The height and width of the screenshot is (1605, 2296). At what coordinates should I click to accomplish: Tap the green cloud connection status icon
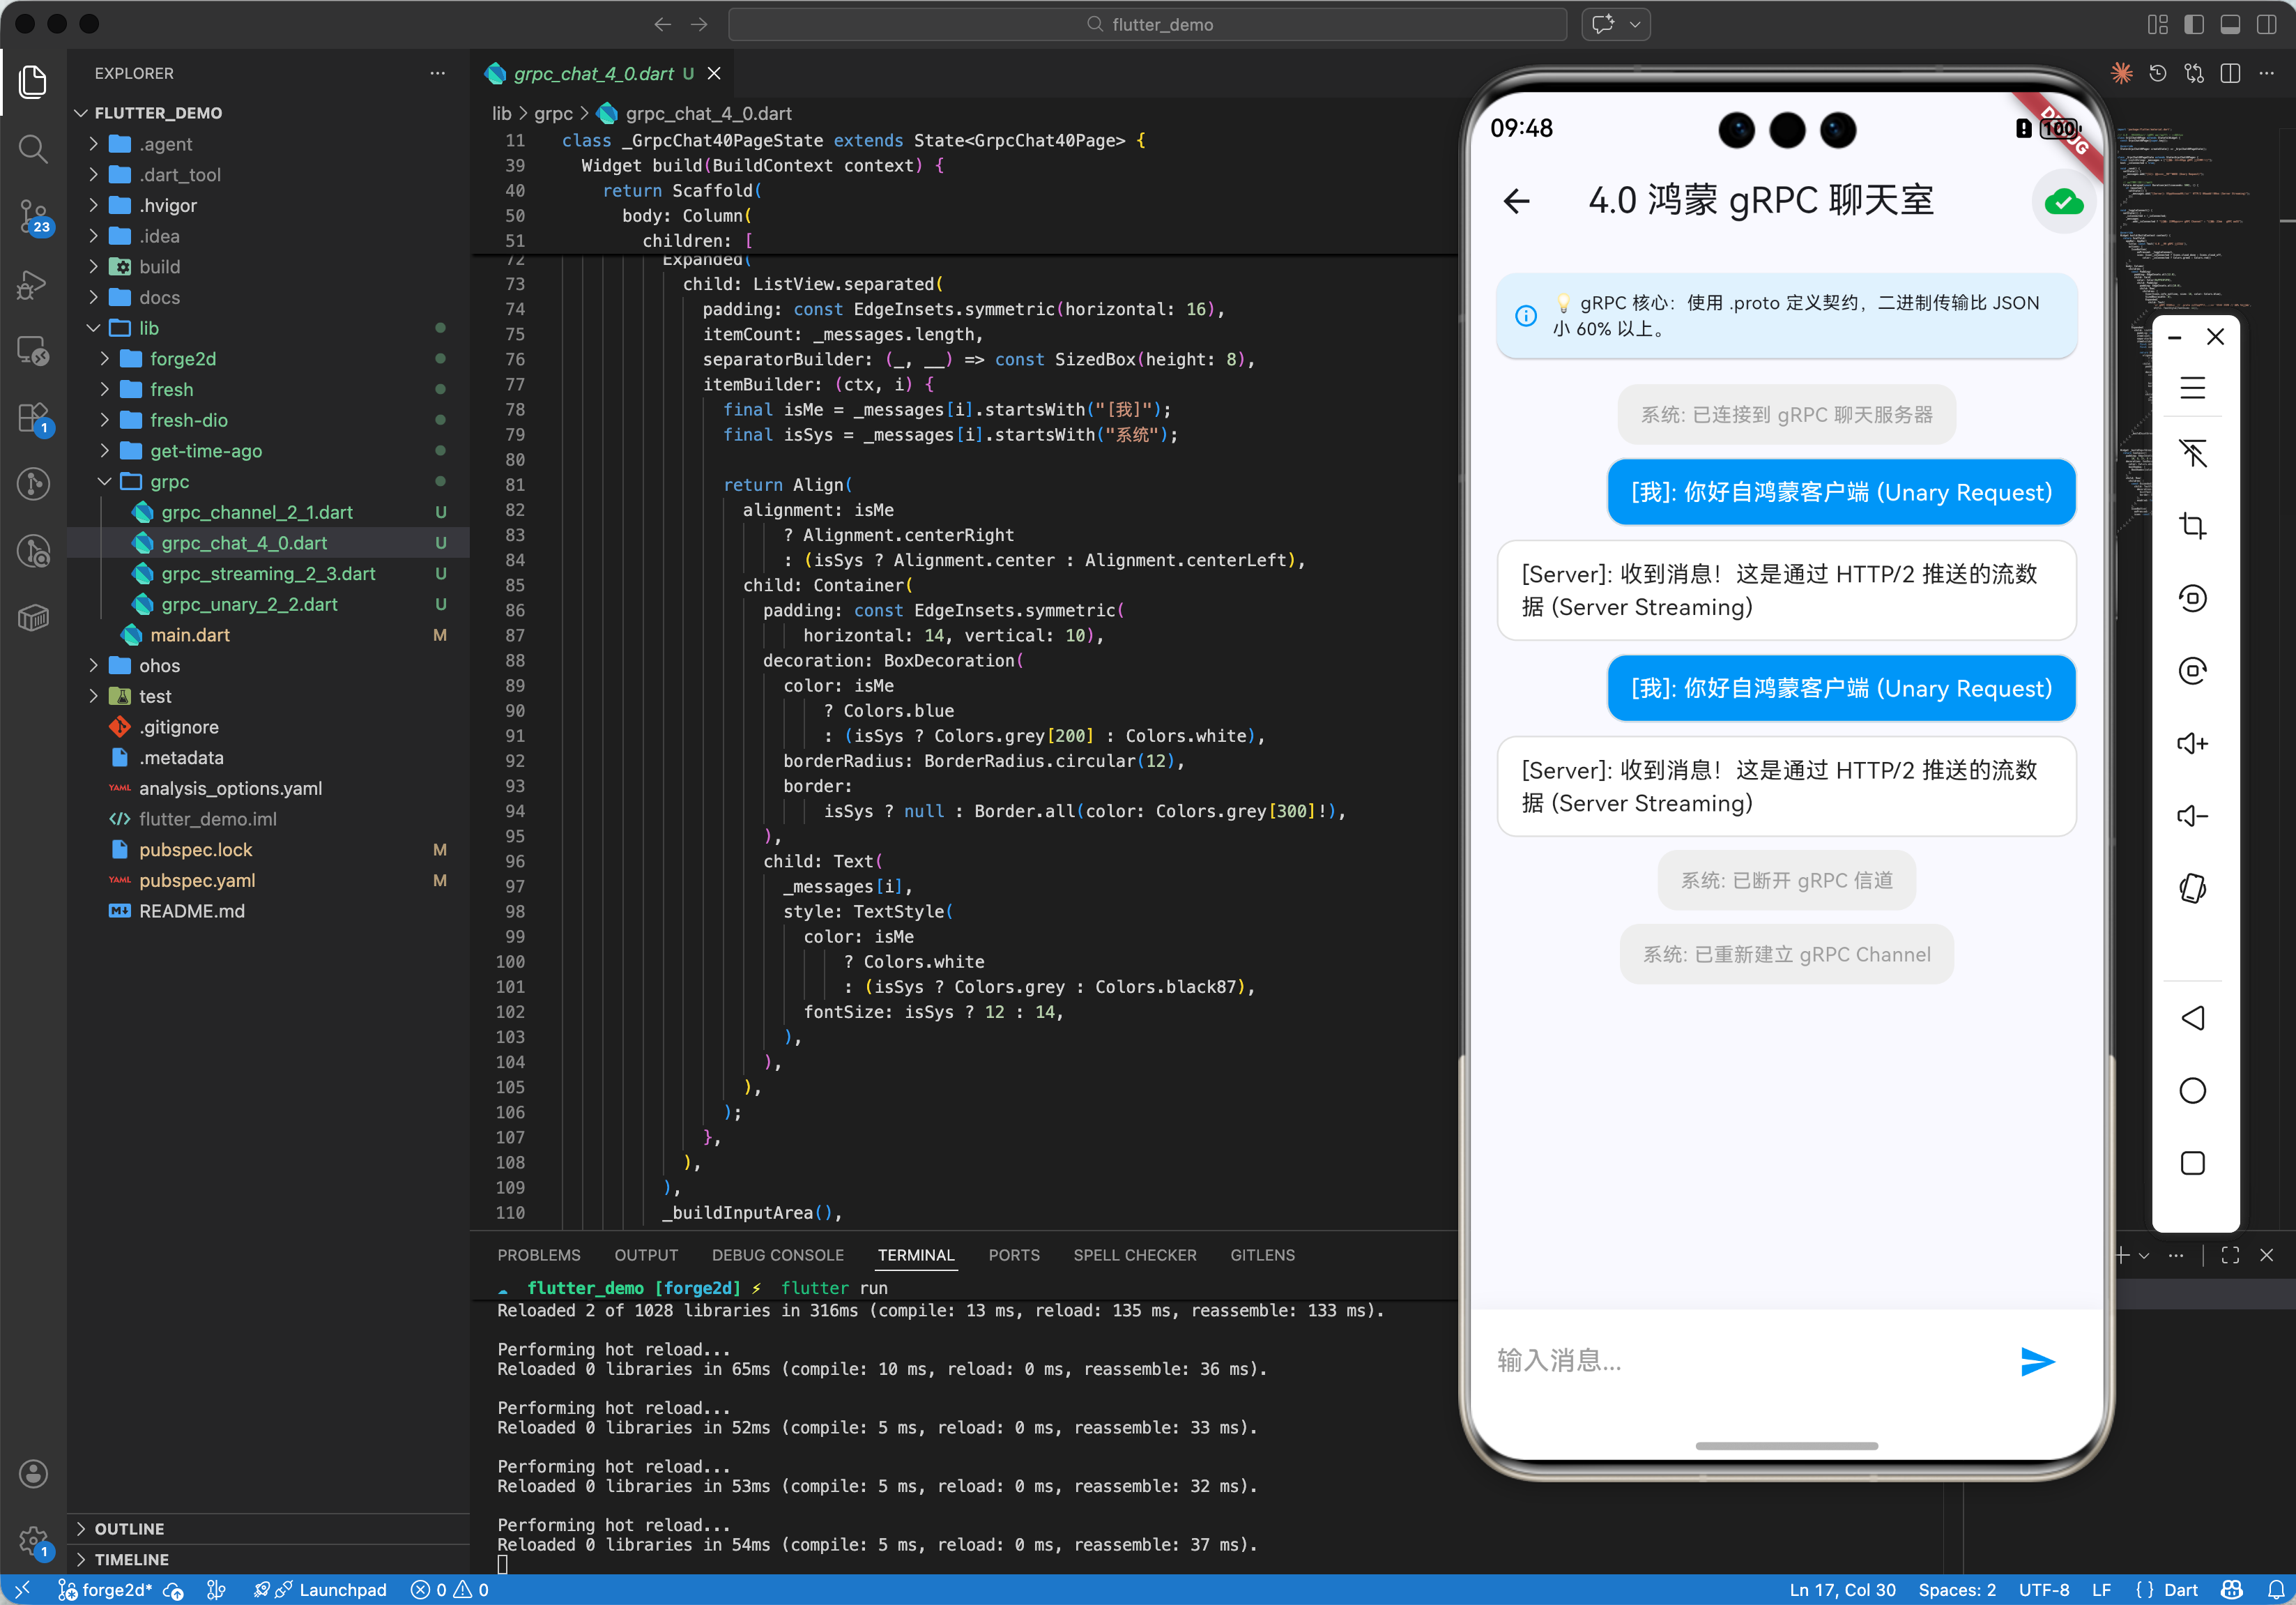coord(2063,203)
